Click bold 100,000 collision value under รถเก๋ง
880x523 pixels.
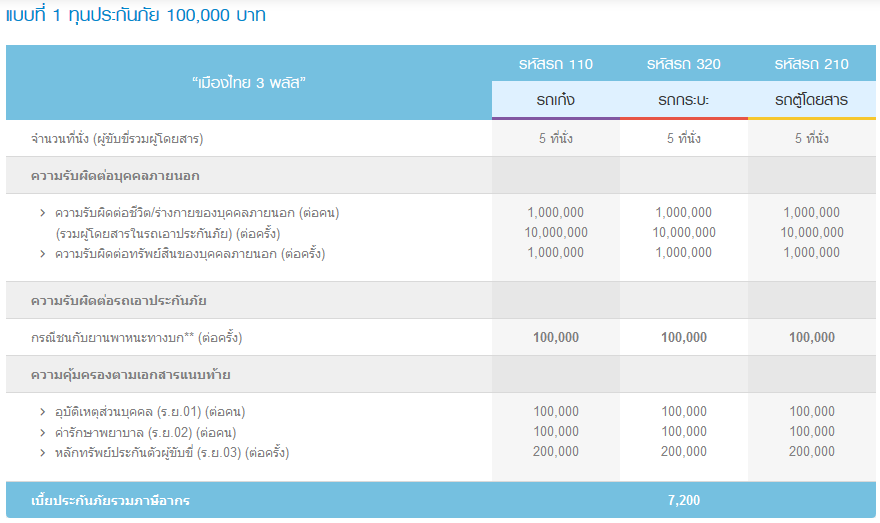(x=556, y=337)
